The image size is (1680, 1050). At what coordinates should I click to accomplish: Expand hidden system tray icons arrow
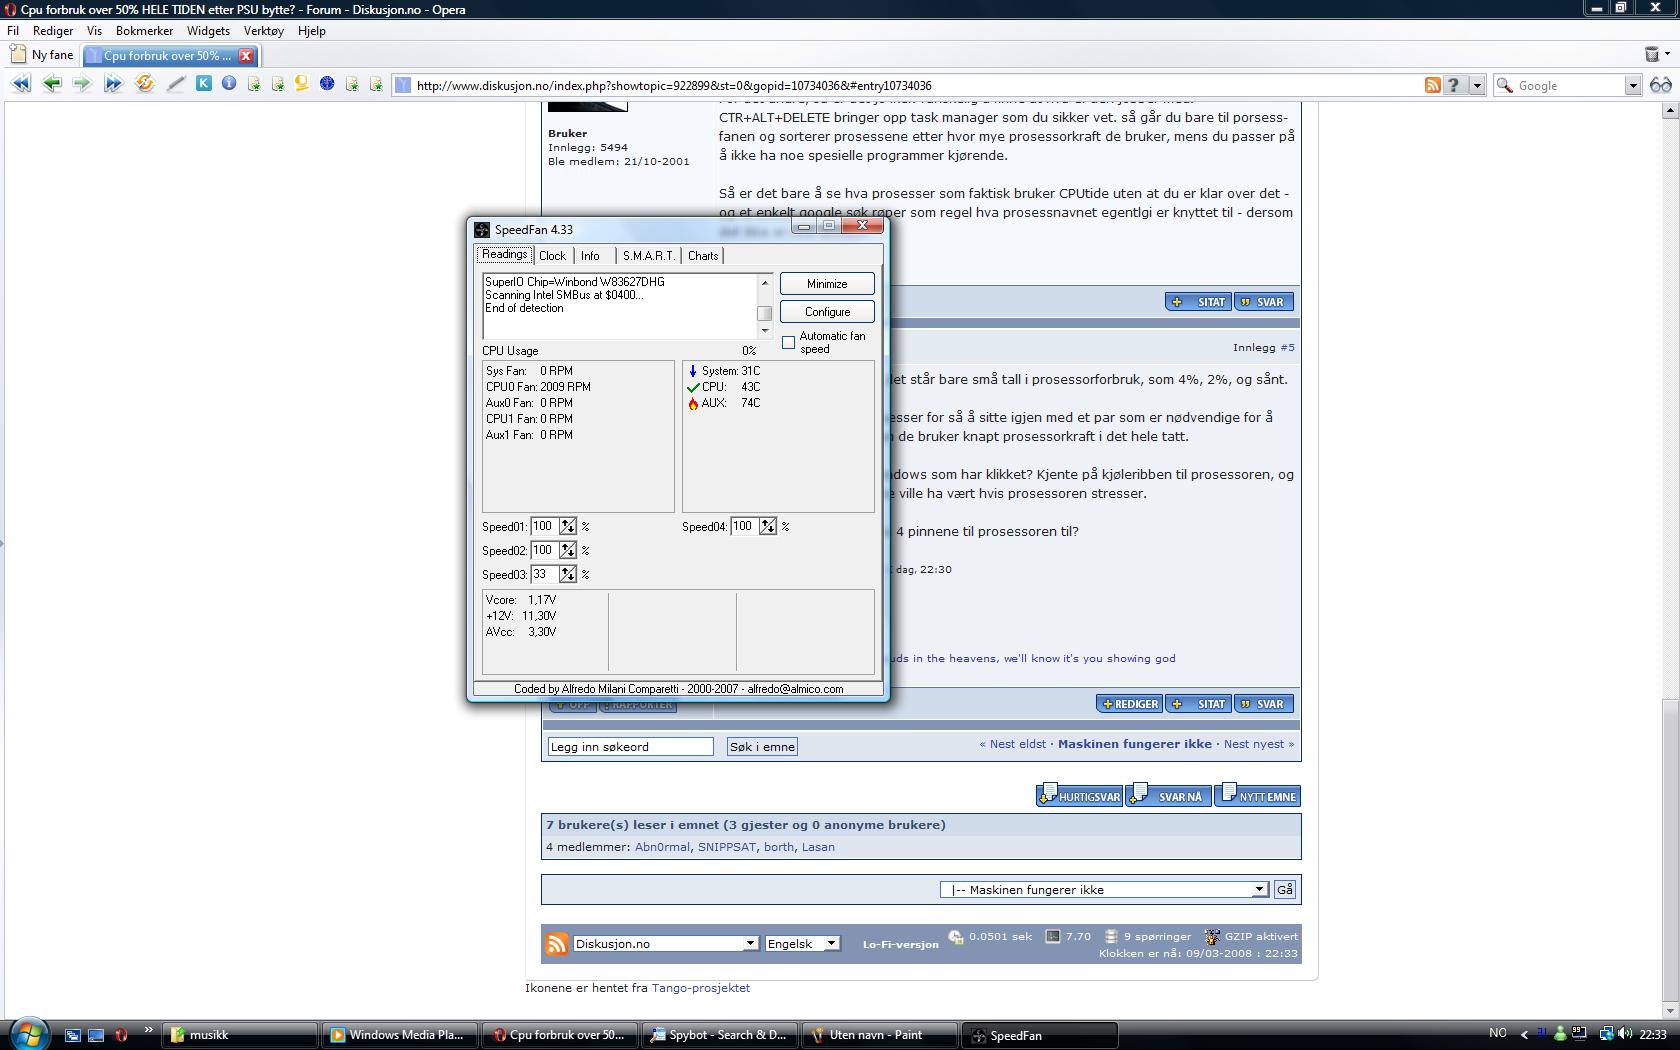[1524, 1034]
